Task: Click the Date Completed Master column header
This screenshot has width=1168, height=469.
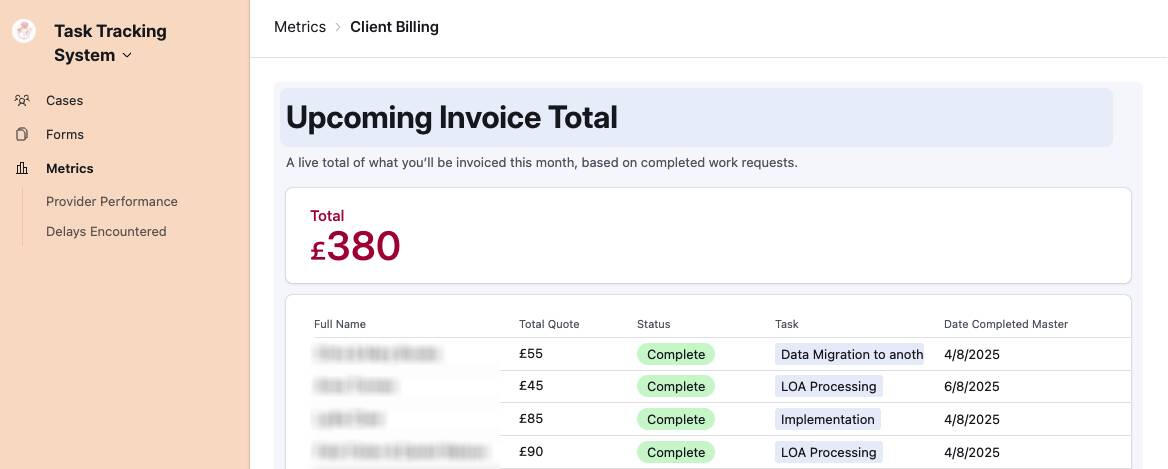Action: coord(1005,324)
